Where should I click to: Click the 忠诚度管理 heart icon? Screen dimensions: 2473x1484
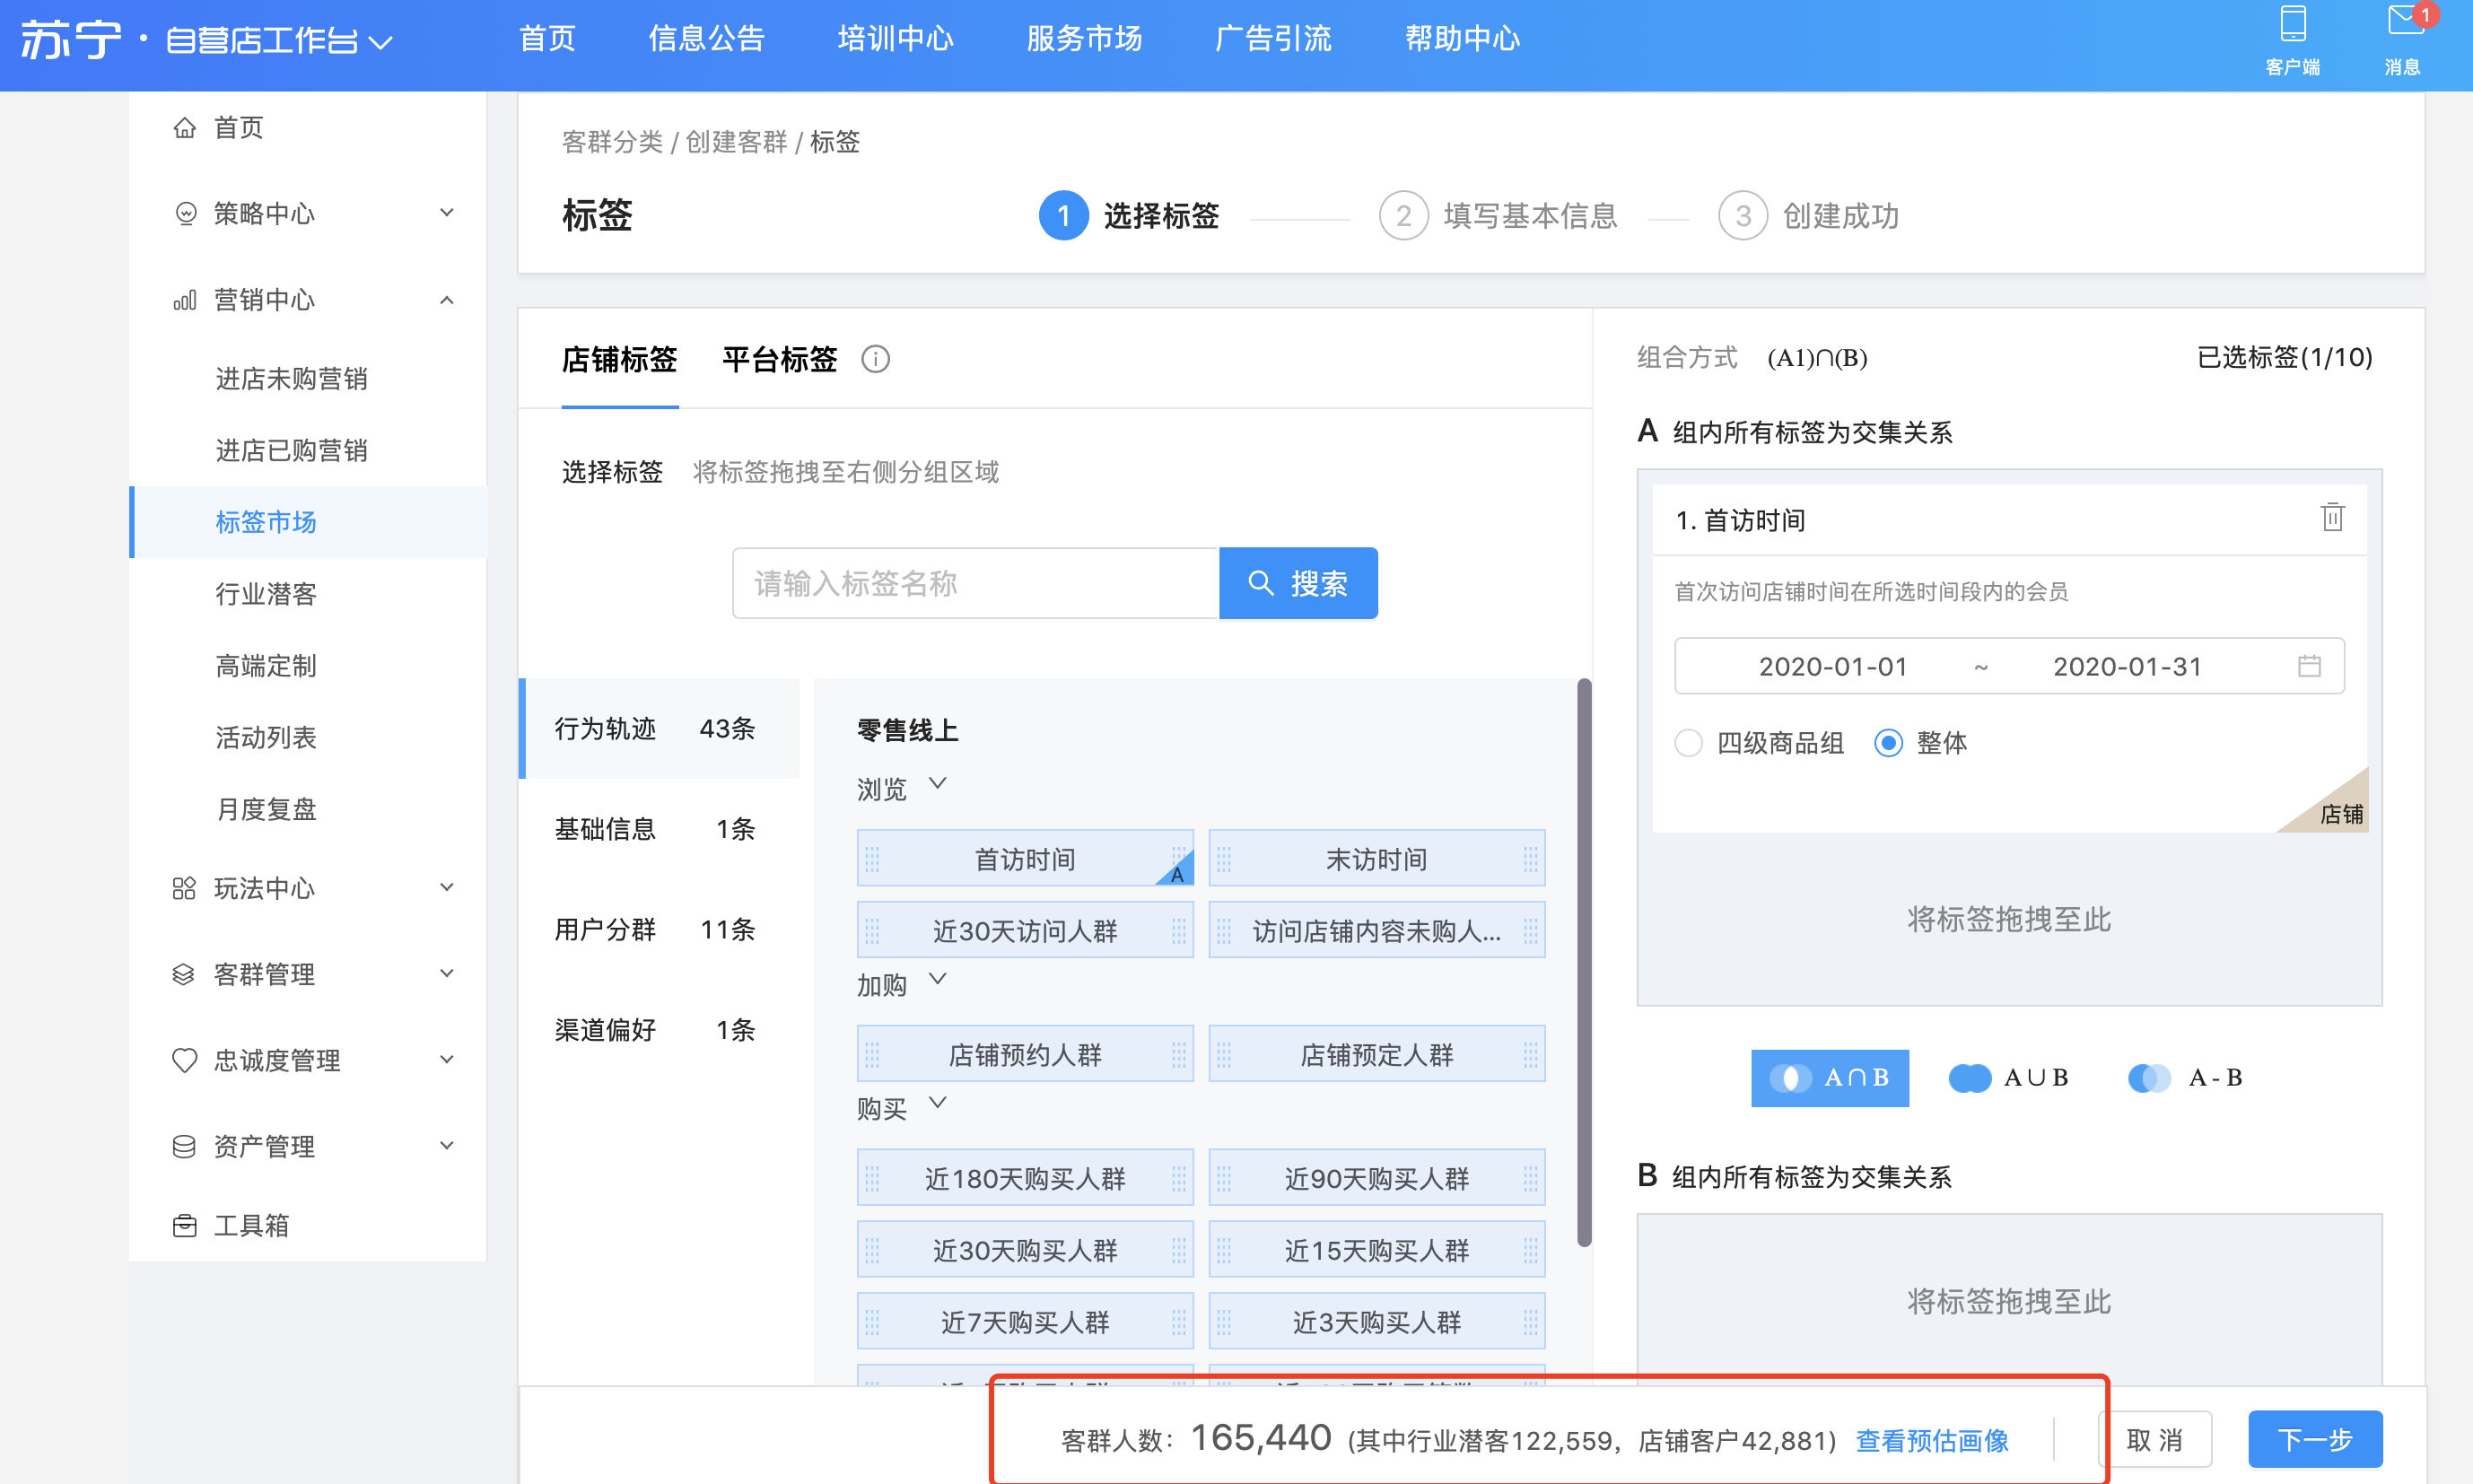(184, 1060)
